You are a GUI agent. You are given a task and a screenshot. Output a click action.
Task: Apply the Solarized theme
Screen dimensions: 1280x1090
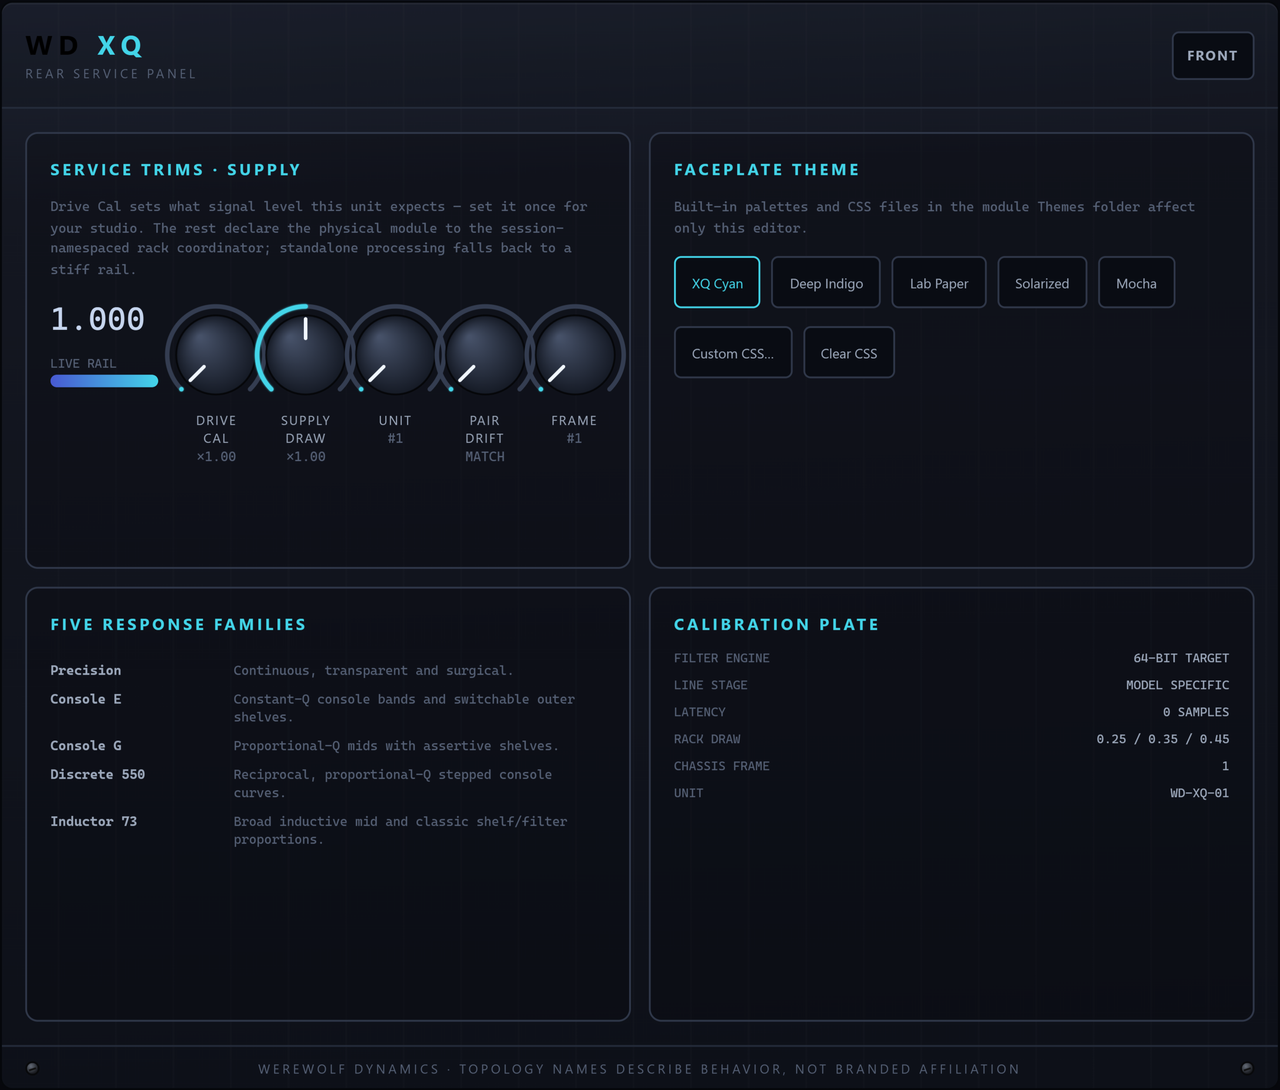pyautogui.click(x=1042, y=283)
